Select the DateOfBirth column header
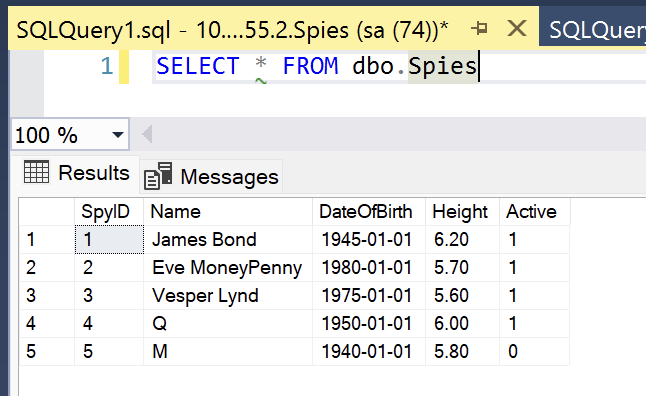This screenshot has width=646, height=396. coord(369,212)
